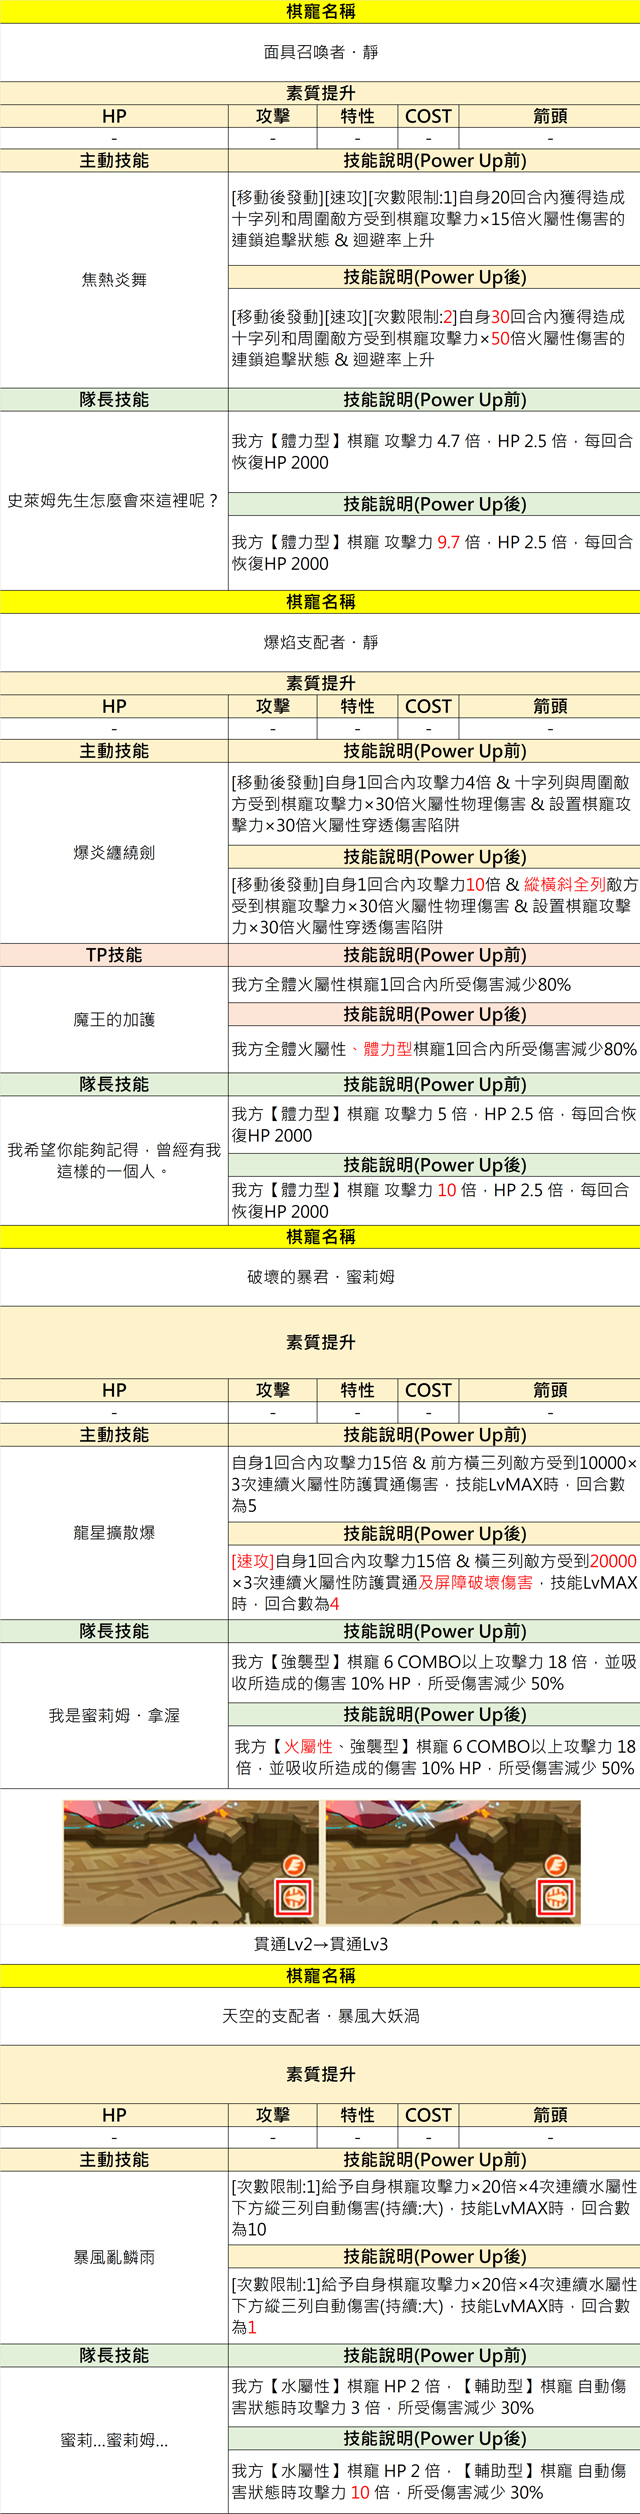Select the pet name 破壞的暴君．蜜莉姆
The height and width of the screenshot is (2514, 640).
point(320,1277)
